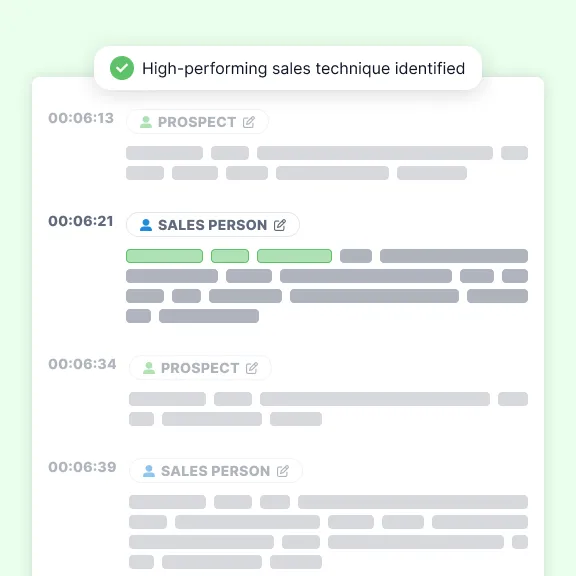Click the blue salesperson avatar at 00:06:39
The width and height of the screenshot is (576, 576).
coord(149,471)
